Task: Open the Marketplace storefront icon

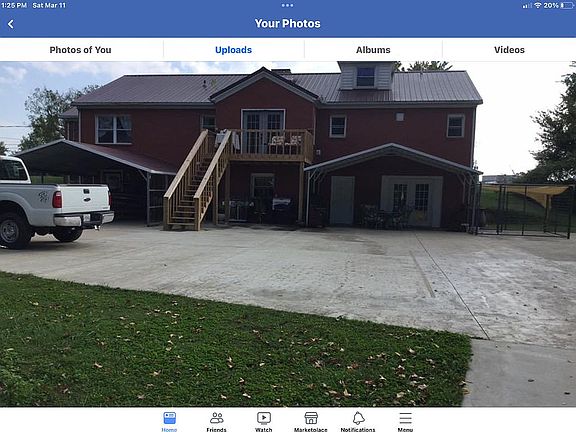Action: coord(311,418)
